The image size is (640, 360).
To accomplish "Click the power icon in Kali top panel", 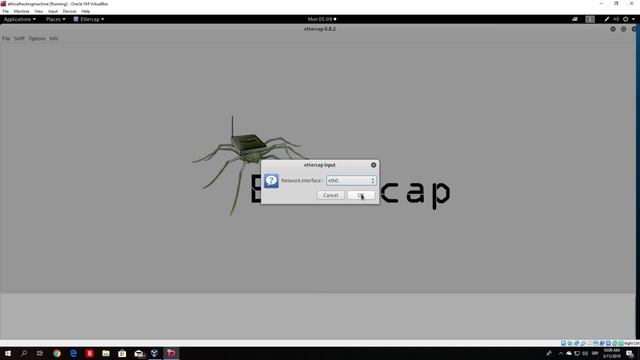I will click(x=625, y=19).
